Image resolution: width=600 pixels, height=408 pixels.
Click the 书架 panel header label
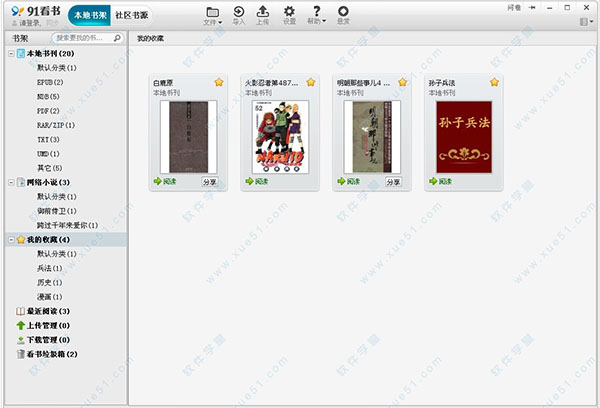point(20,38)
